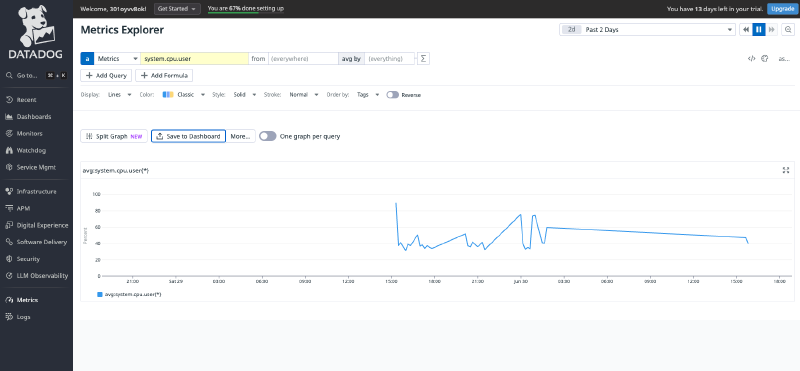
Task: Click Add Formula button
Action: point(164,76)
